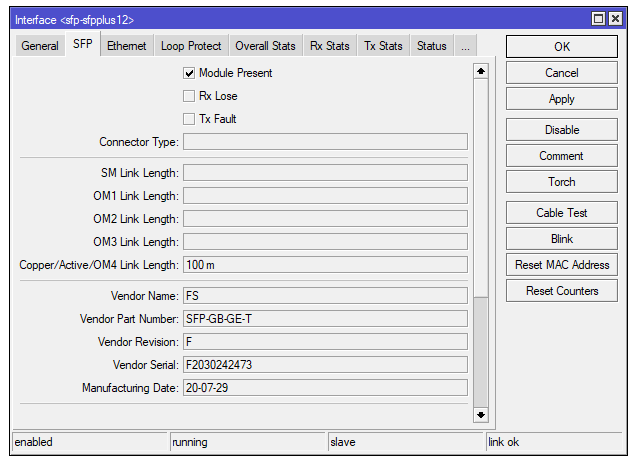639x460 pixels.
Task: Launch Torch for this interface
Action: pos(562,182)
